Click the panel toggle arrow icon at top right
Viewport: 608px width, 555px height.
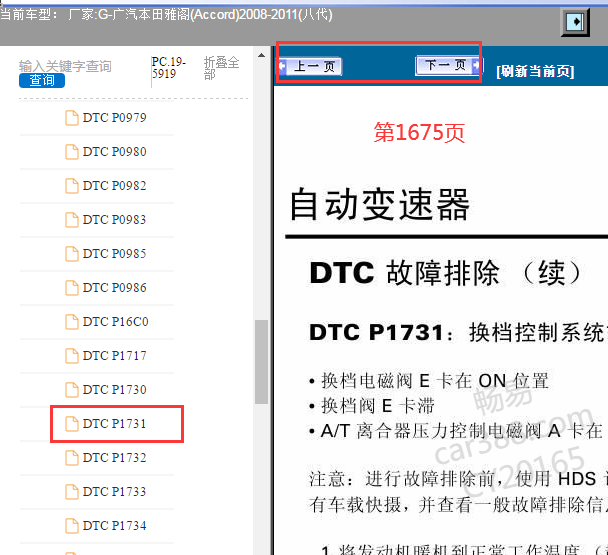575,22
